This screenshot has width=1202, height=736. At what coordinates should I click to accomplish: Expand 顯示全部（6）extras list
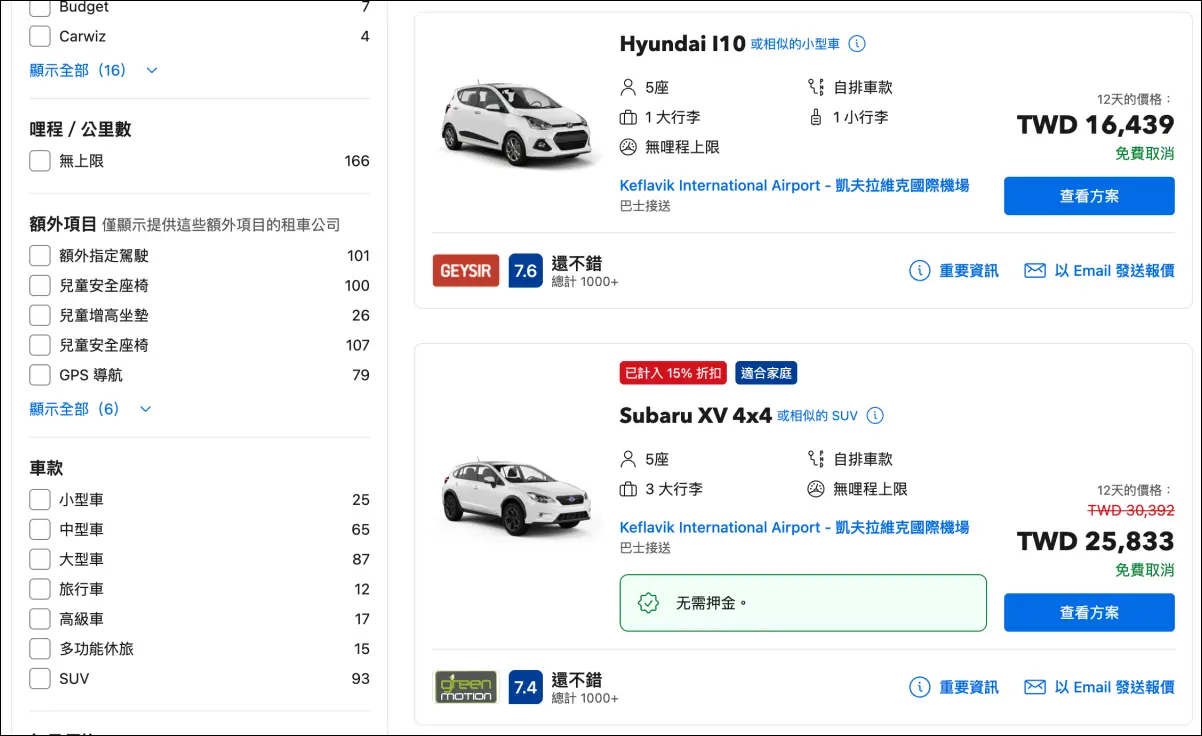[x=90, y=409]
